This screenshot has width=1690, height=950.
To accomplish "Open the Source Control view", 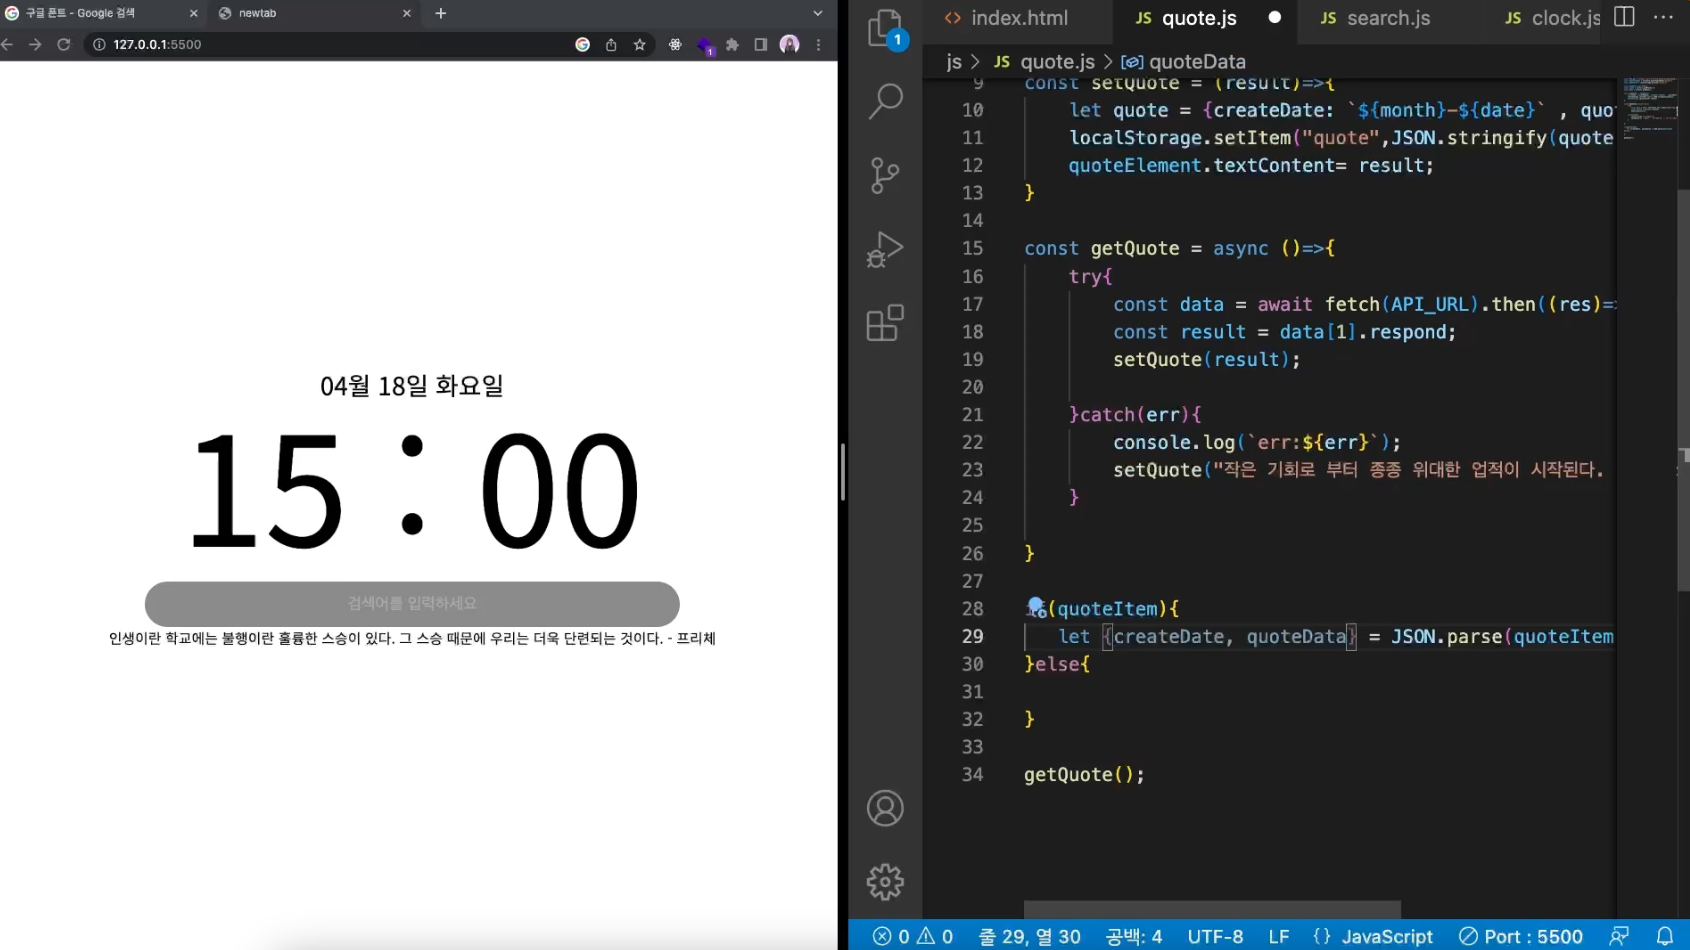I will pos(885,175).
